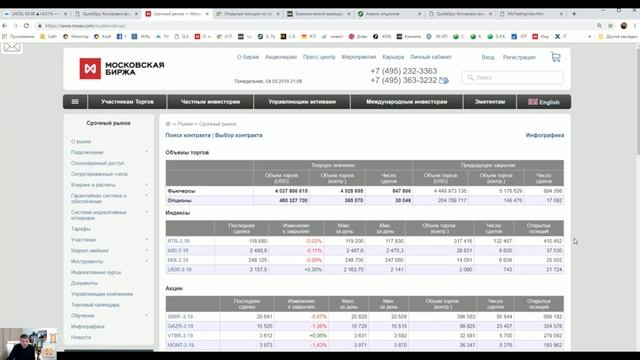Click the phone callback icon beside number

coord(444,80)
